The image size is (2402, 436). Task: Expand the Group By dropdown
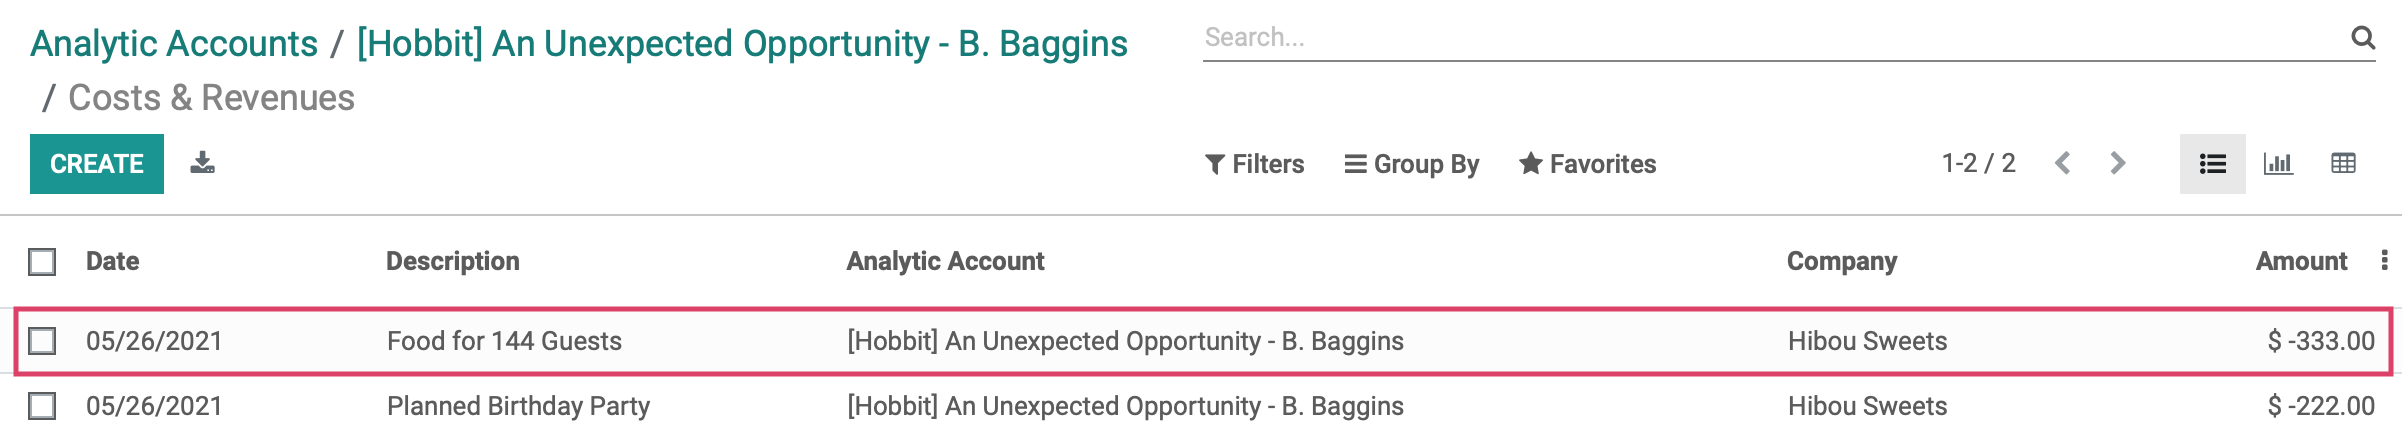[1412, 164]
